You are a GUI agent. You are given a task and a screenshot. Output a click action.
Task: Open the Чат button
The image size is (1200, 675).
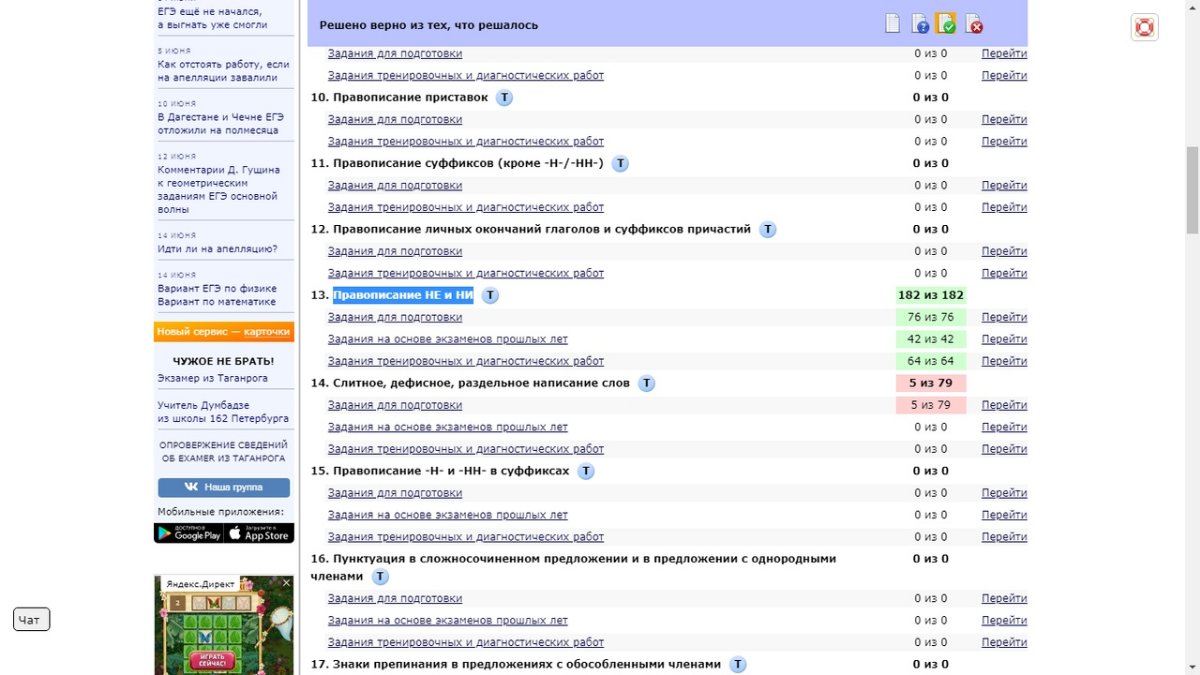pos(31,620)
